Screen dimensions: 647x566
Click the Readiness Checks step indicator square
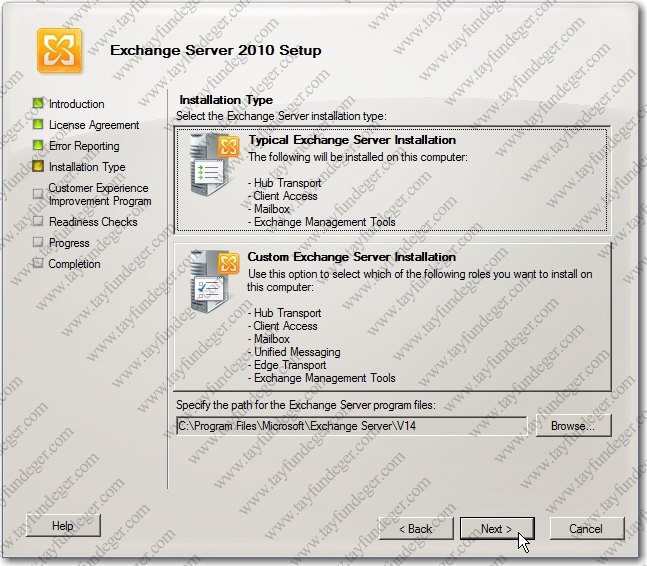pos(38,221)
